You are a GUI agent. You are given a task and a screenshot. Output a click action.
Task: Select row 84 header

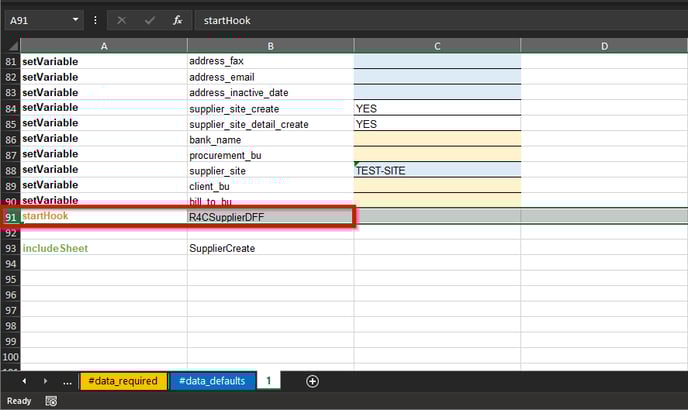click(x=11, y=108)
